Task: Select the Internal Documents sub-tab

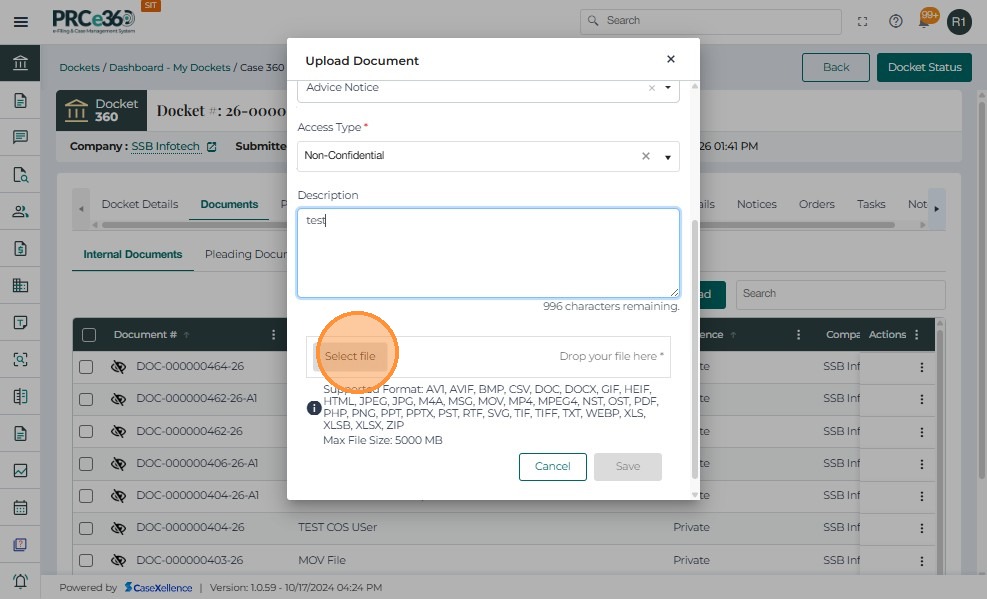Action: coord(133,254)
